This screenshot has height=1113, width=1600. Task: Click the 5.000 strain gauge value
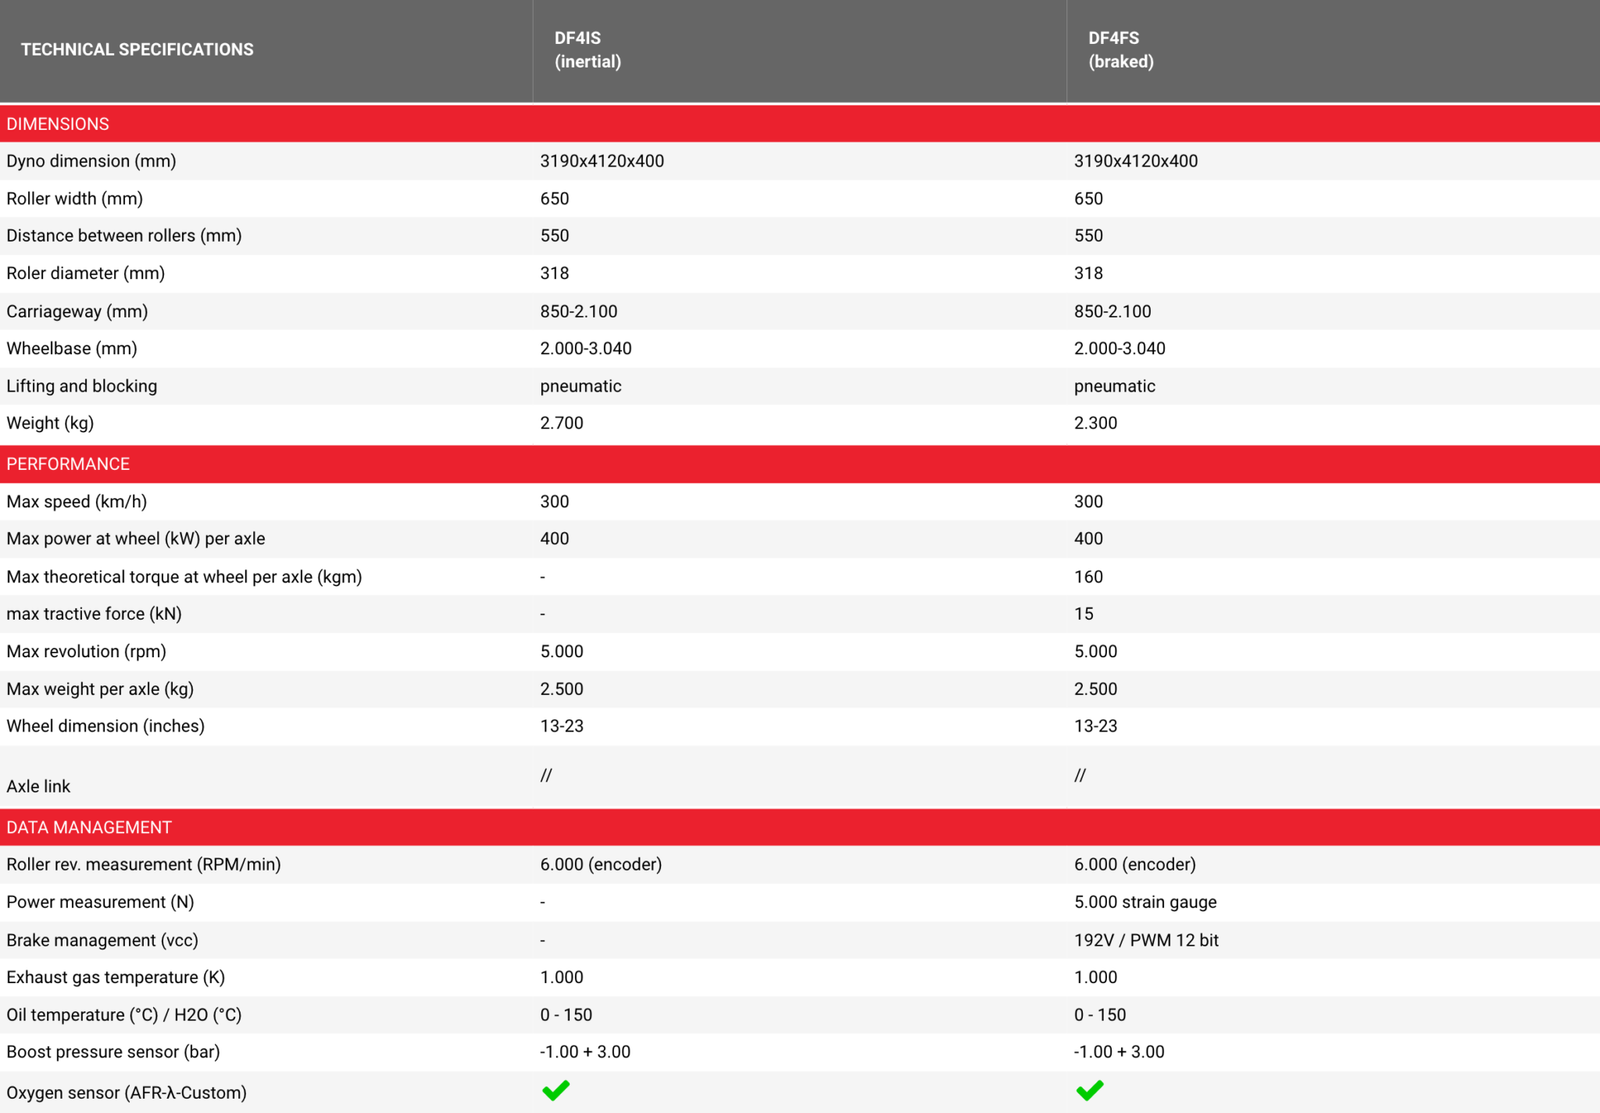tap(1145, 902)
